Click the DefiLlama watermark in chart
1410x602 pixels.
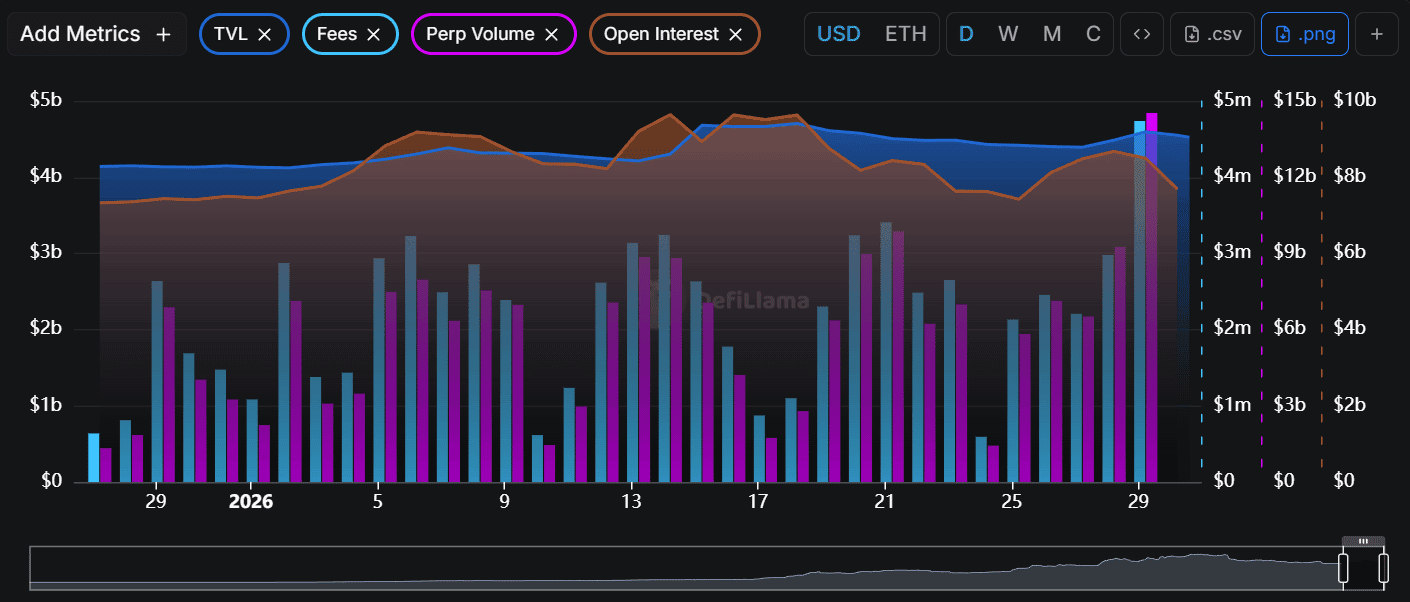(740, 300)
